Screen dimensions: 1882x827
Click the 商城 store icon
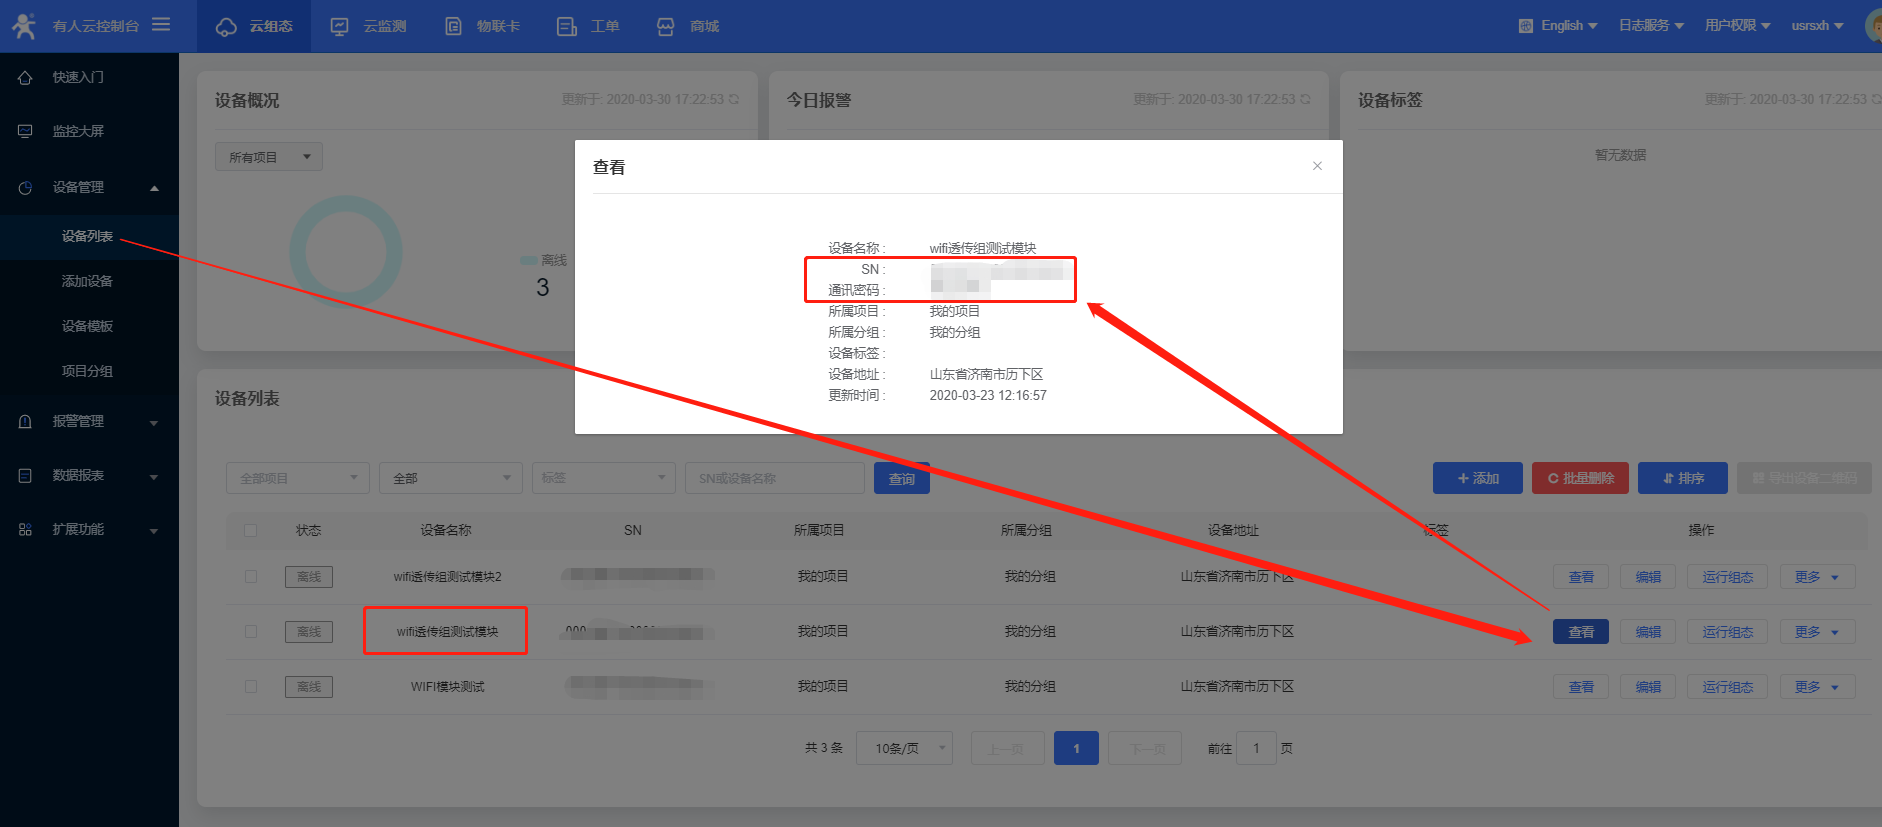coord(665,27)
